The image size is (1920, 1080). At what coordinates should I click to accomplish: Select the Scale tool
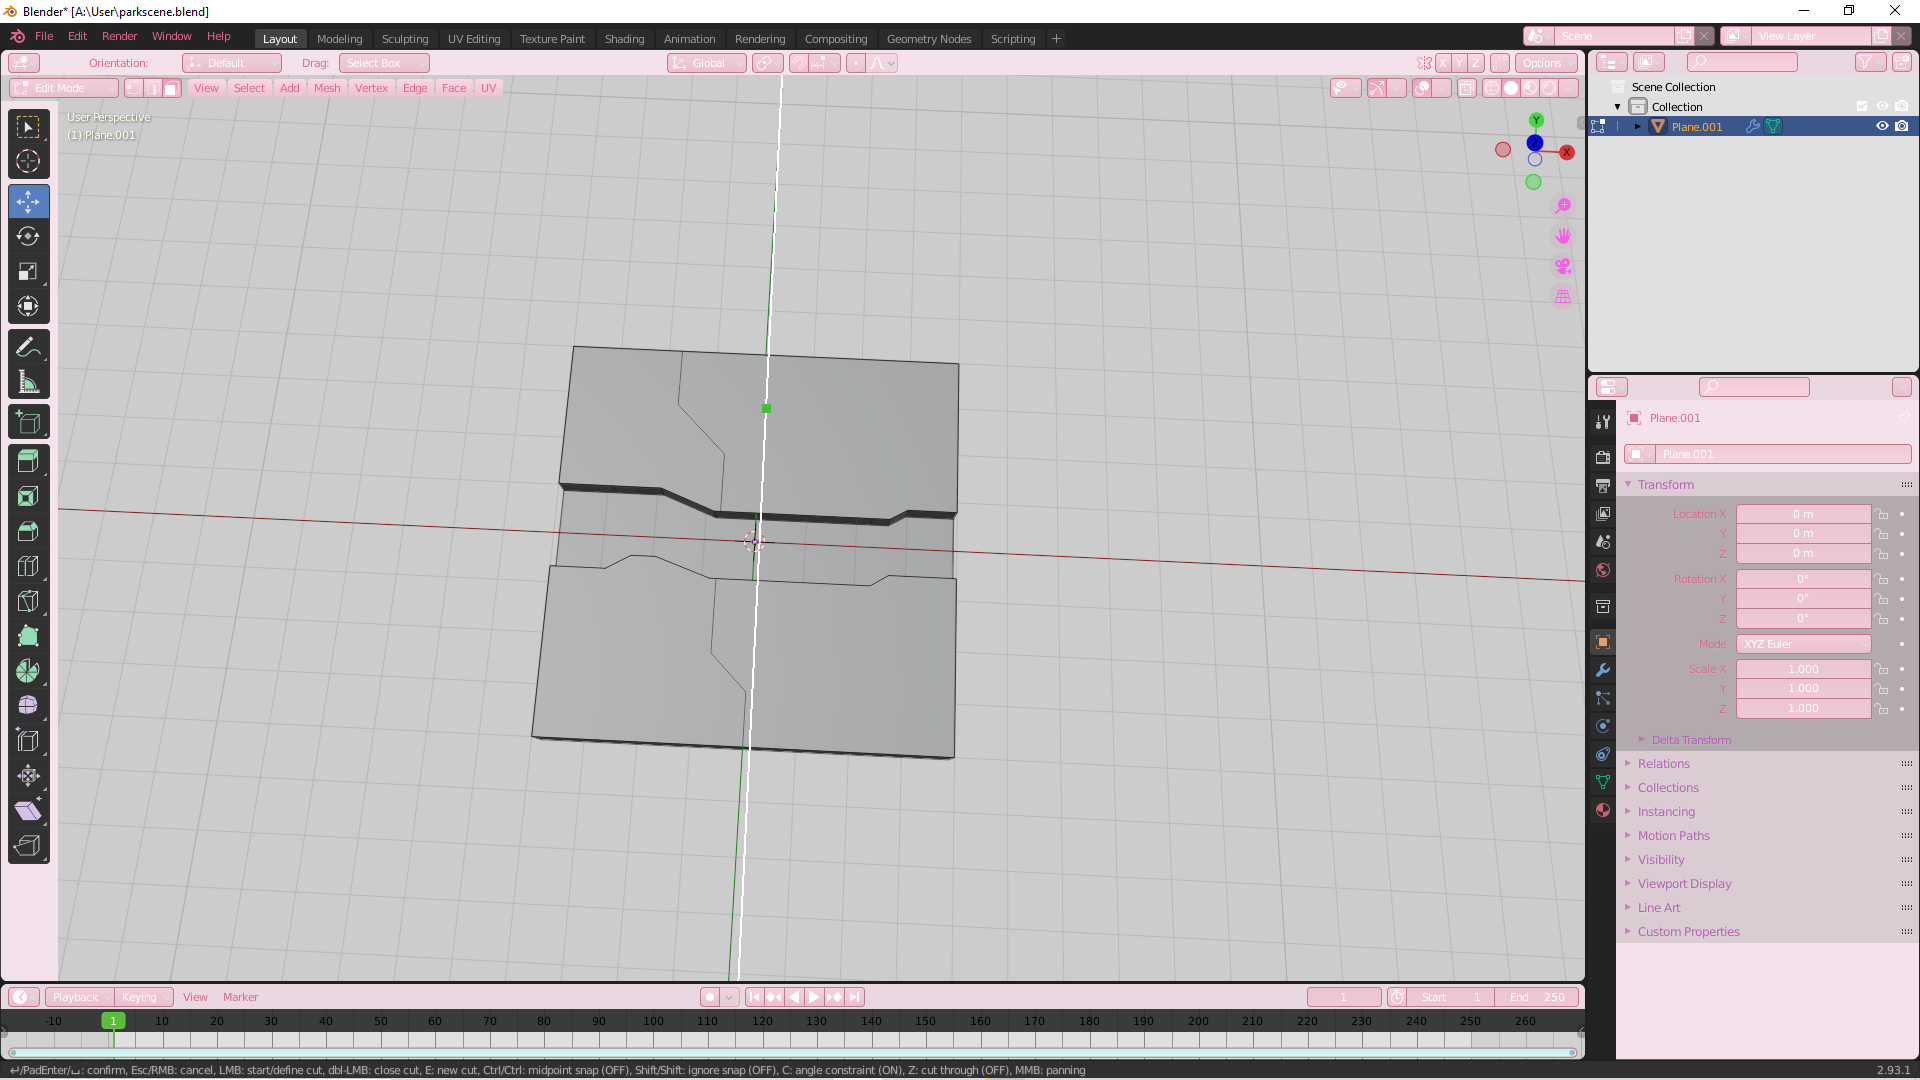pos(28,271)
